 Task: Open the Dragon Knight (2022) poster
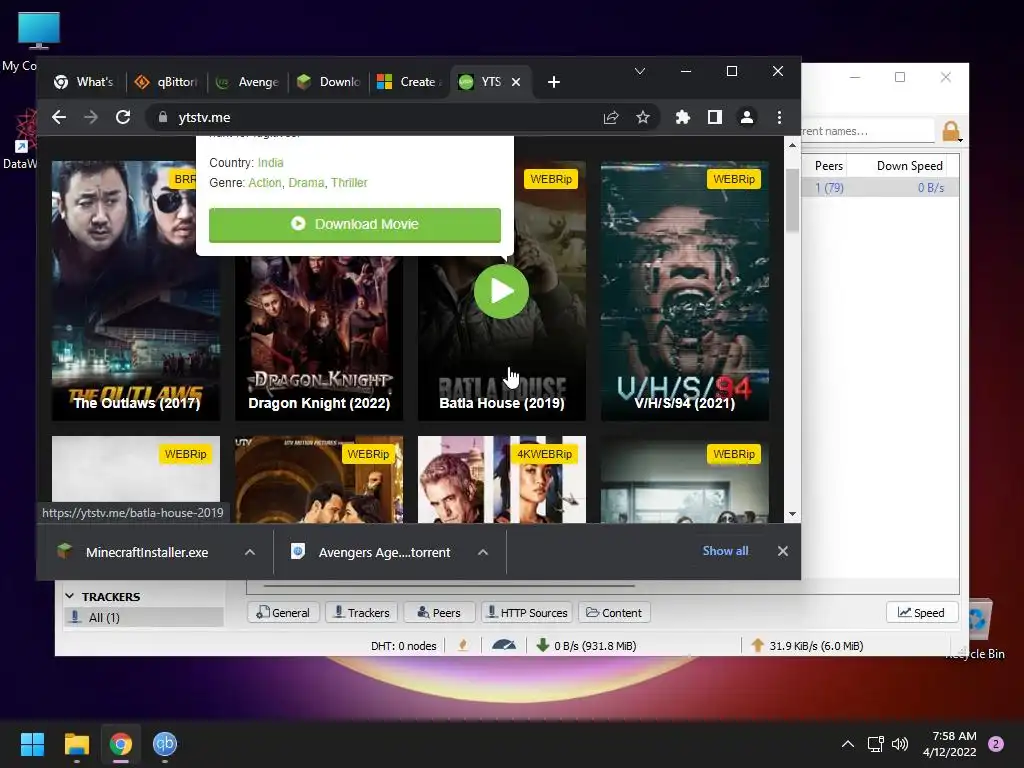tap(319, 338)
